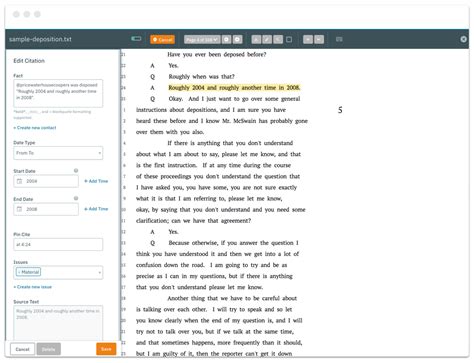Viewport: 474px width, 363px height.
Task: Click the Edit Citation heading
Action: click(x=29, y=61)
